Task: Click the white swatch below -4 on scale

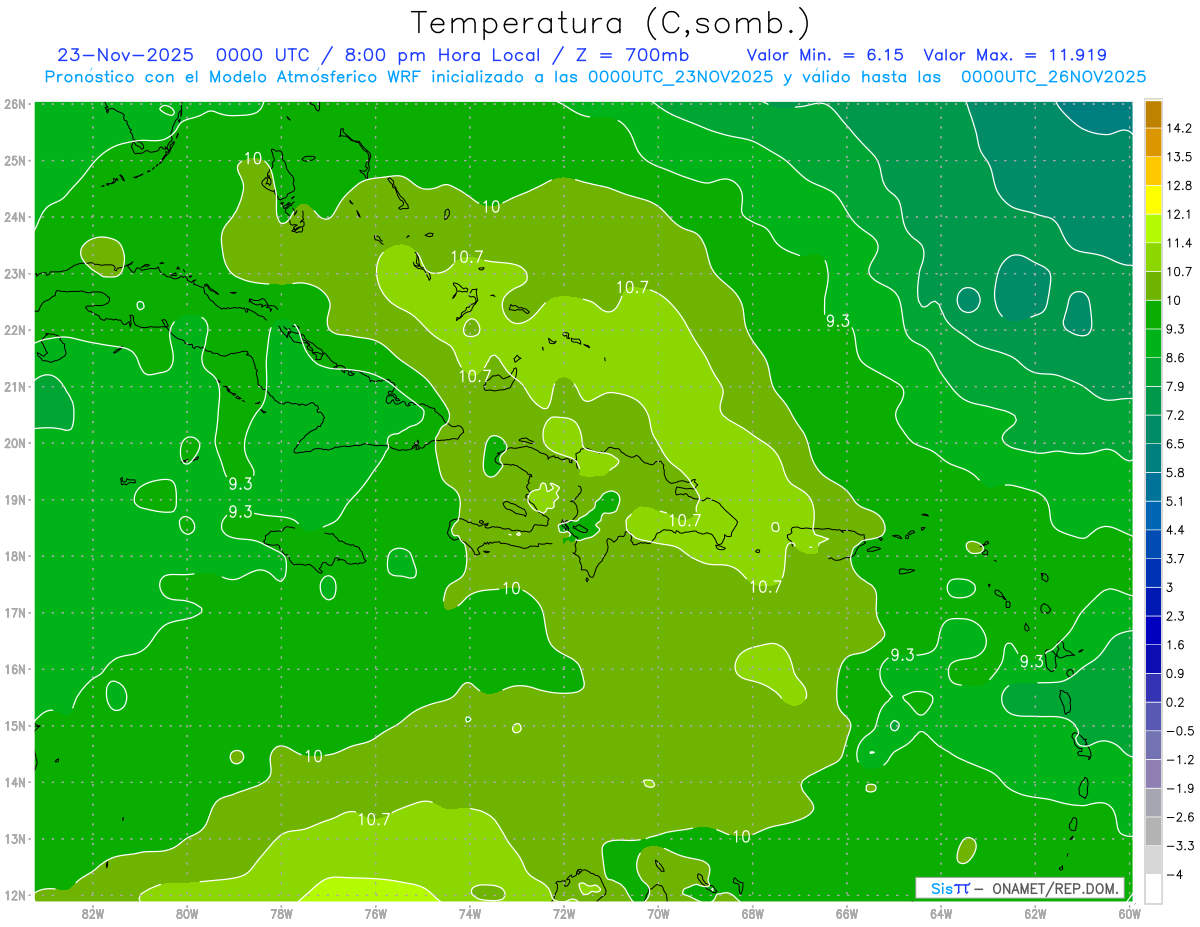Action: [1153, 888]
